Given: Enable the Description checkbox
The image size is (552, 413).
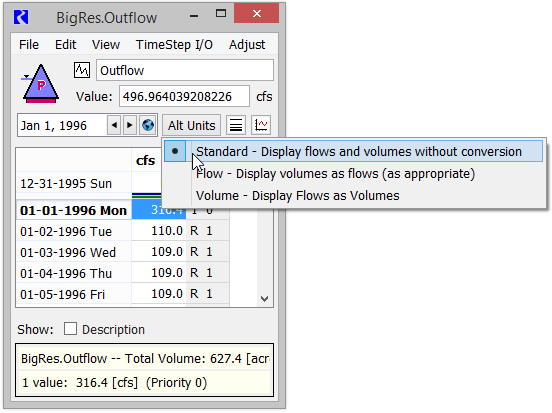Looking at the screenshot, I should click(70, 329).
